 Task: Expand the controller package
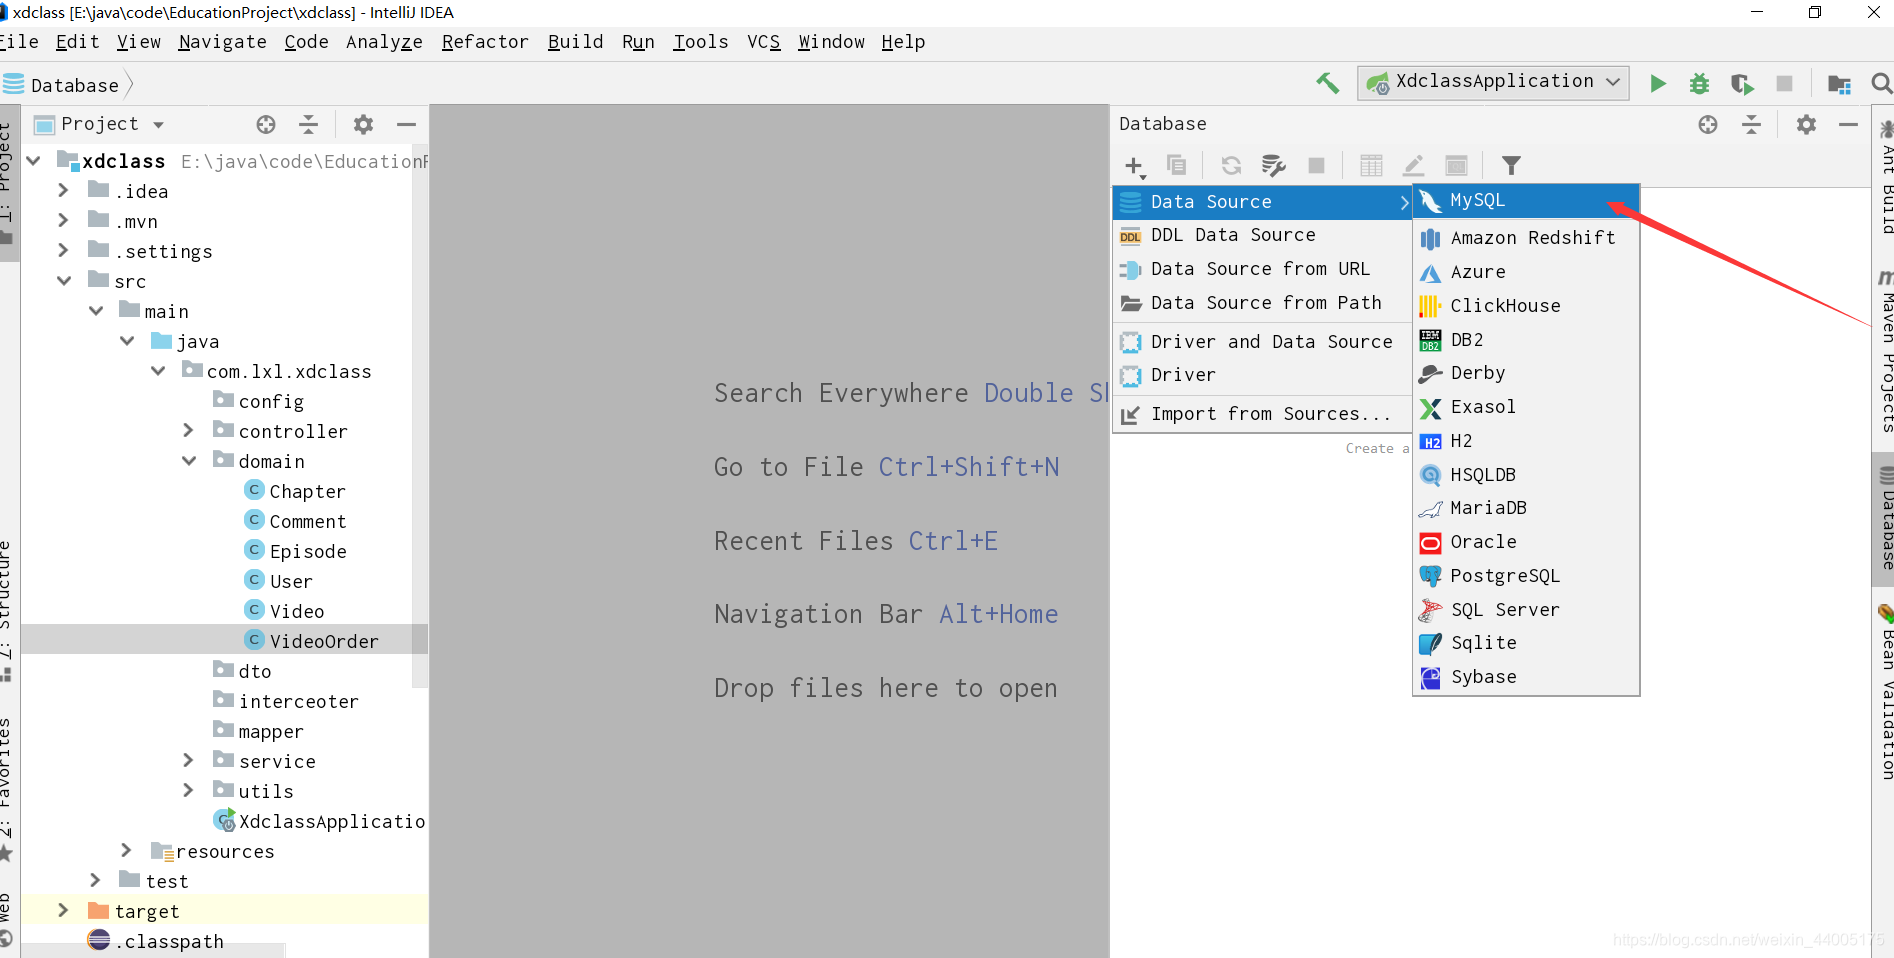(x=188, y=430)
